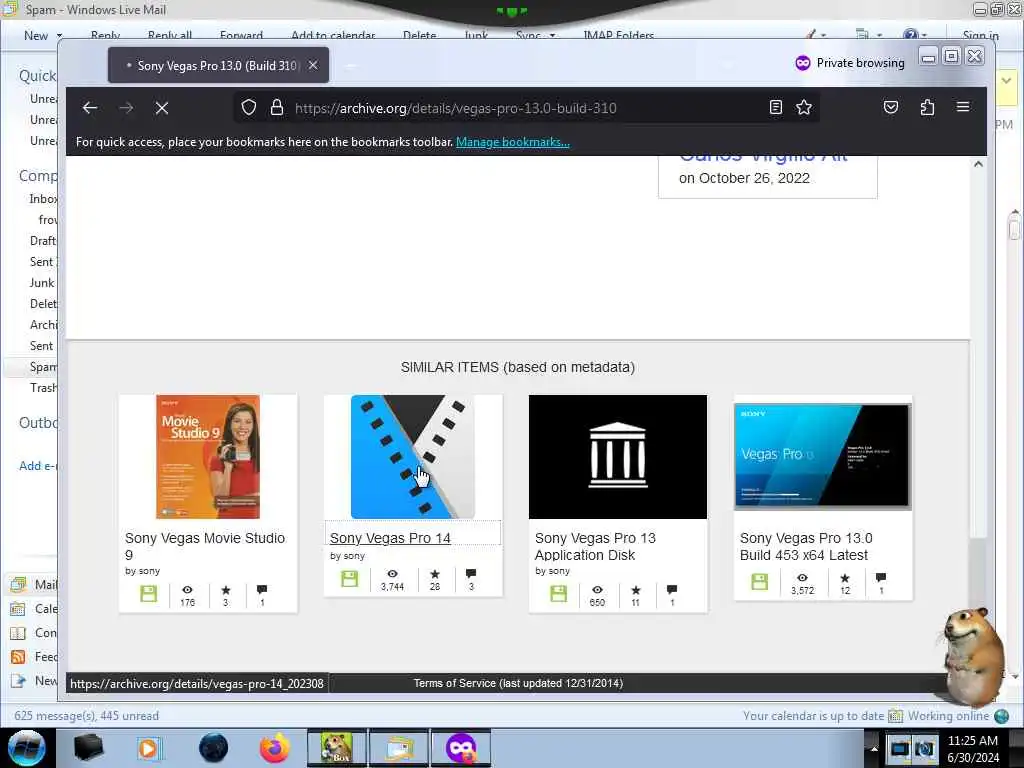
Task: Open Sony Vegas Pro 14 thumbnail image
Action: pos(413,456)
